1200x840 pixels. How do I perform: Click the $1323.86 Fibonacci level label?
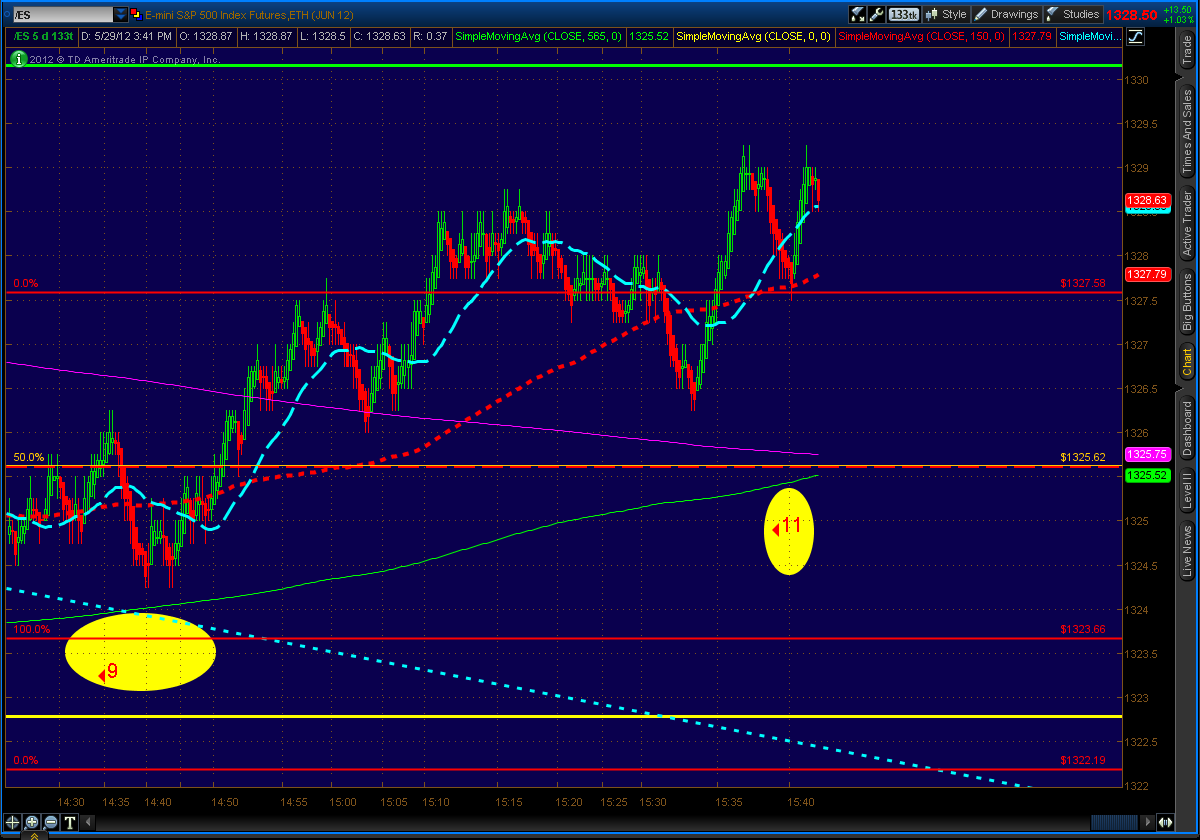click(x=1084, y=630)
